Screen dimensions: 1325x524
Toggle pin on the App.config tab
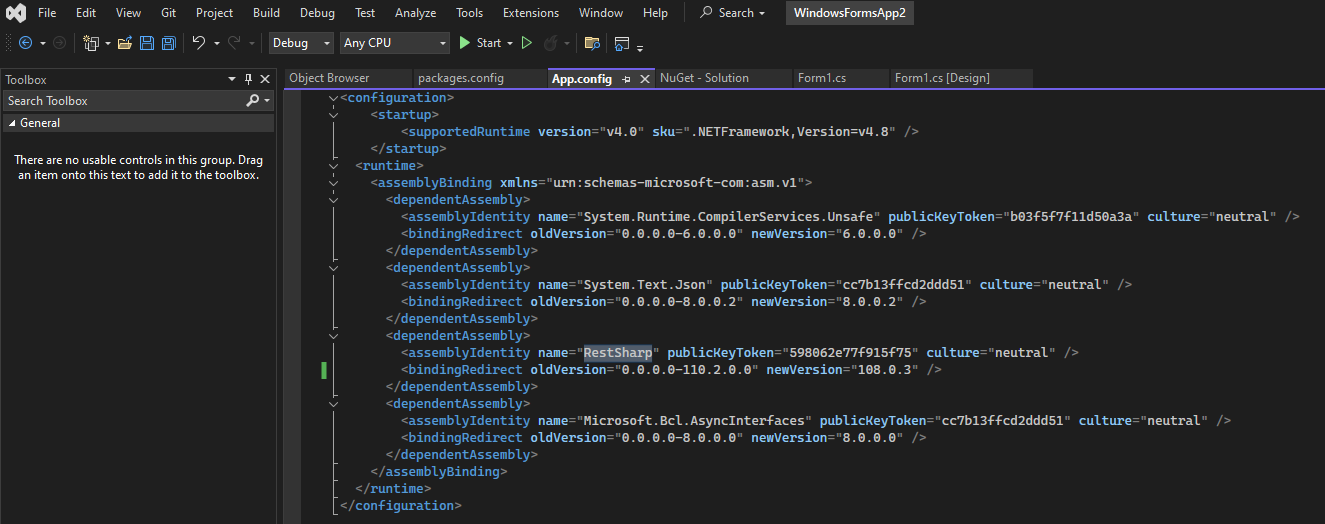[626, 79]
